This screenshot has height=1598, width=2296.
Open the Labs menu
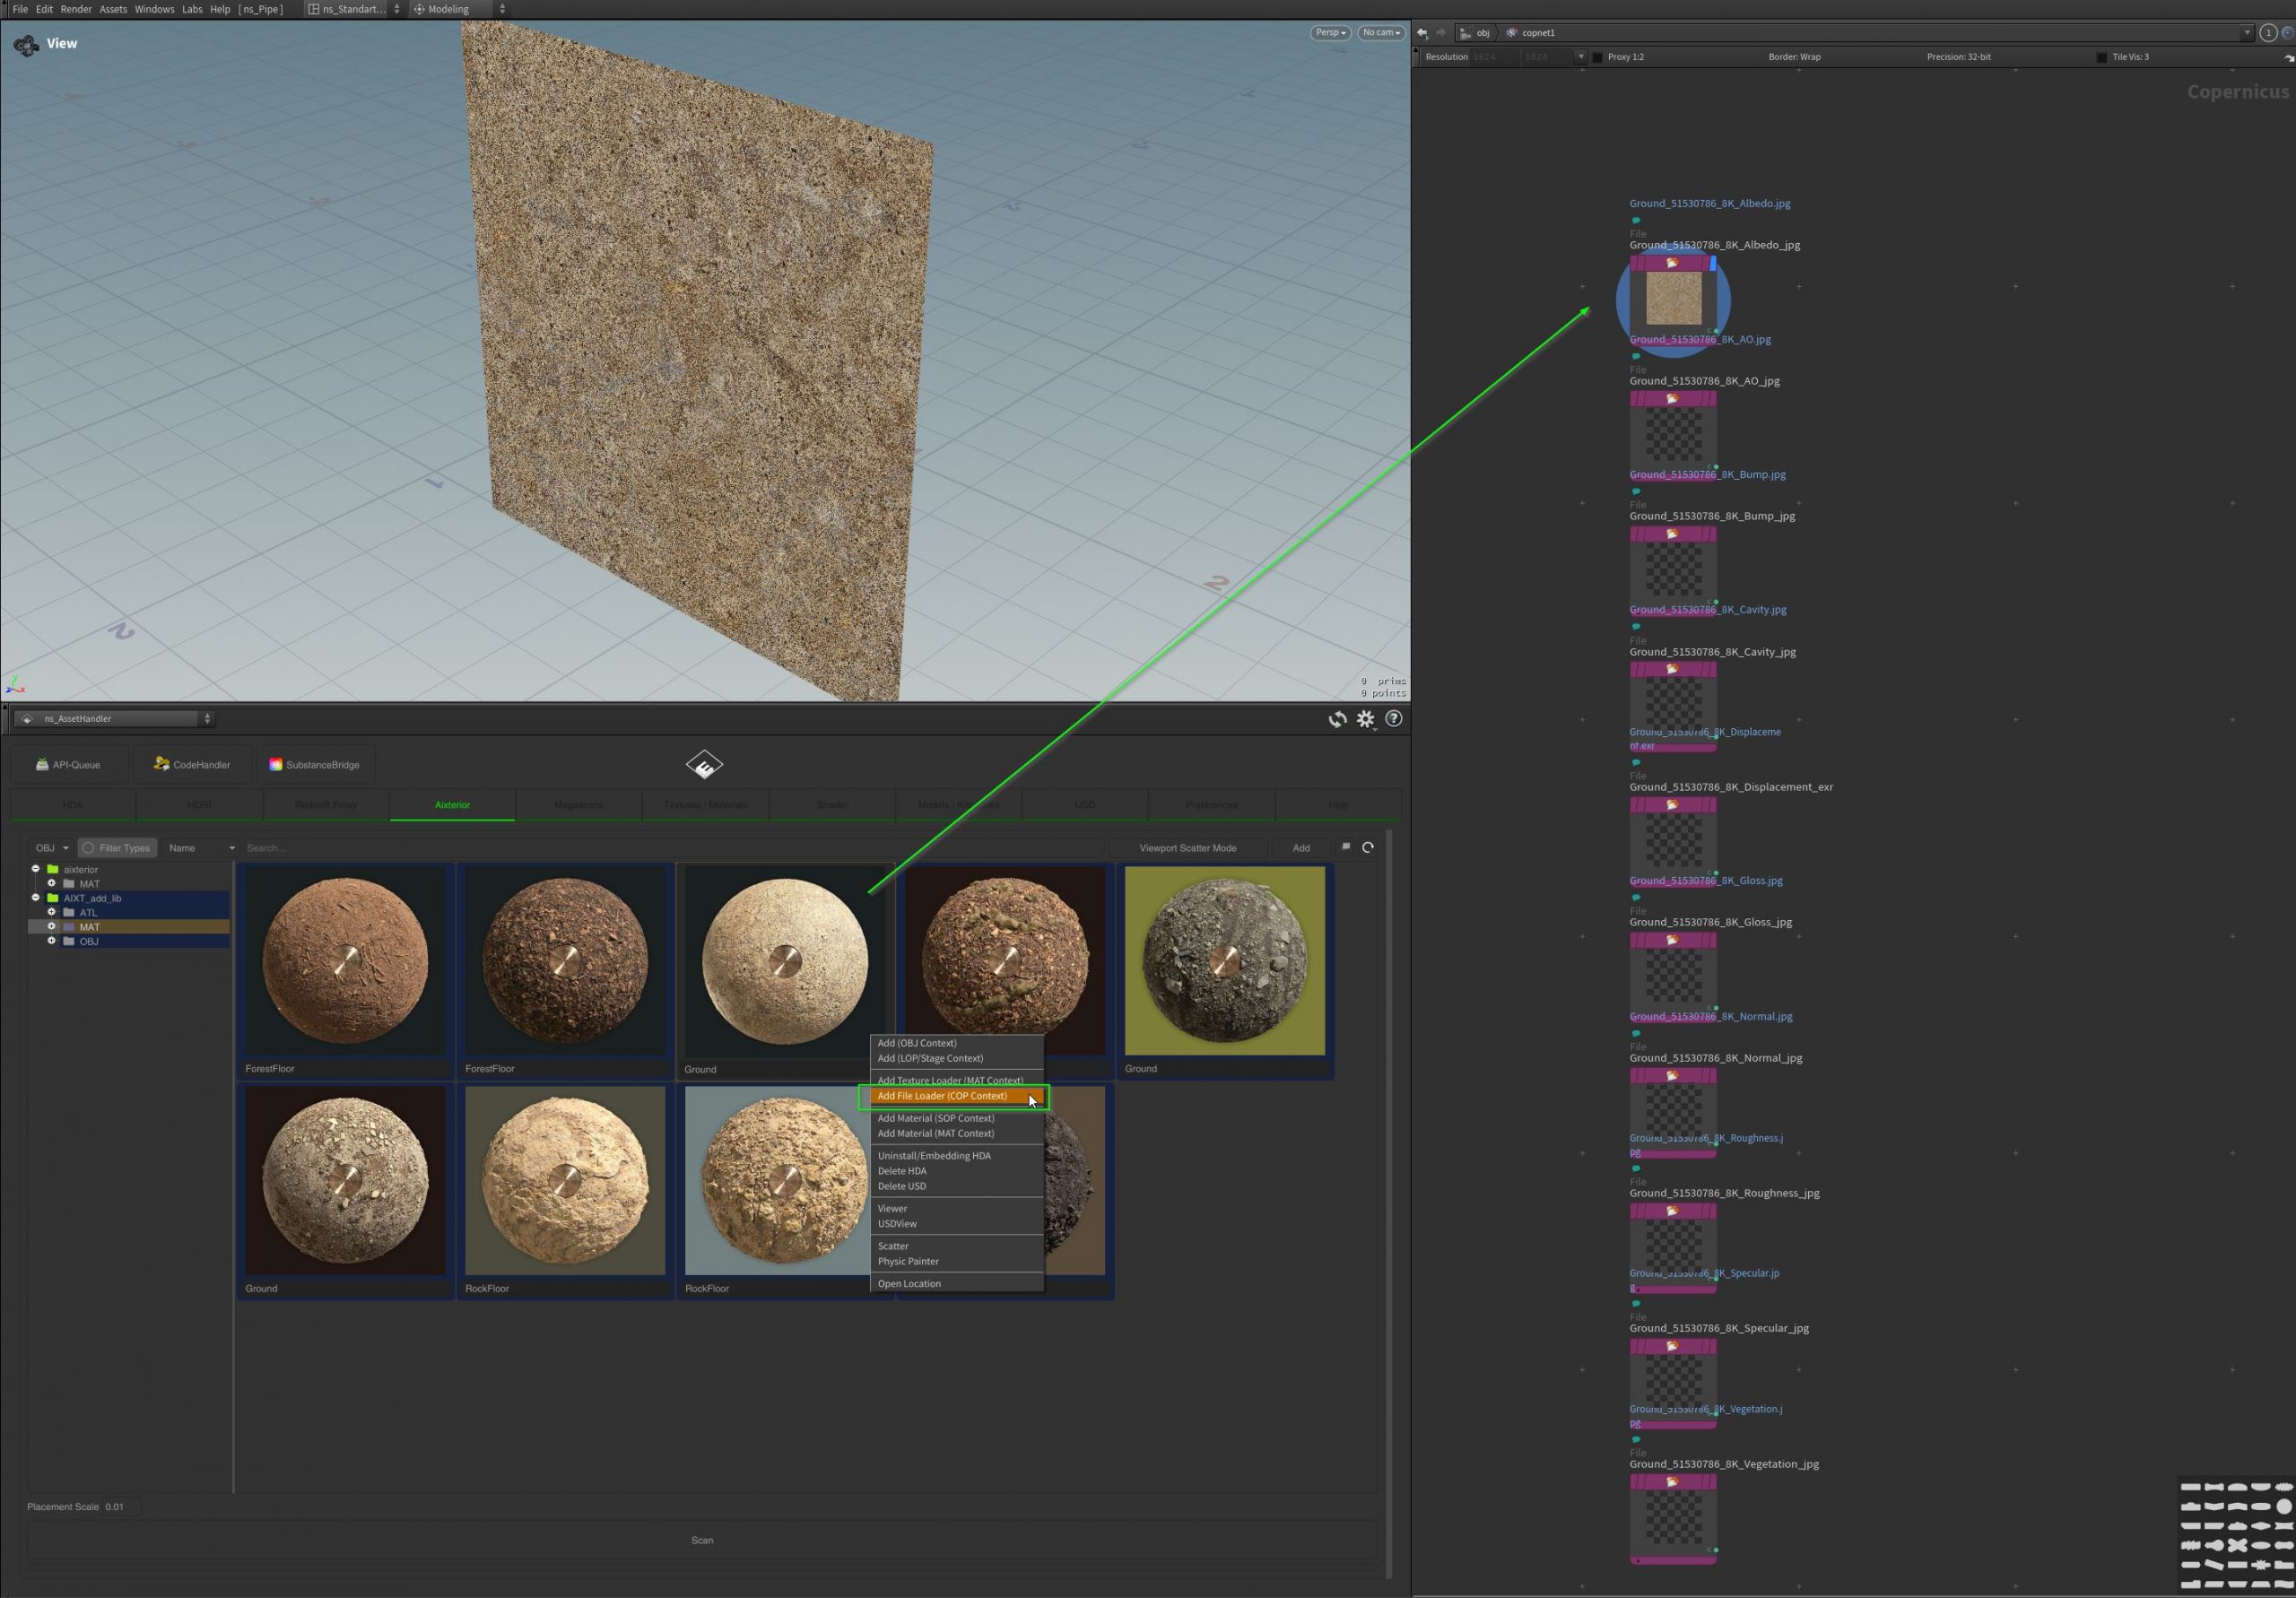(192, 9)
